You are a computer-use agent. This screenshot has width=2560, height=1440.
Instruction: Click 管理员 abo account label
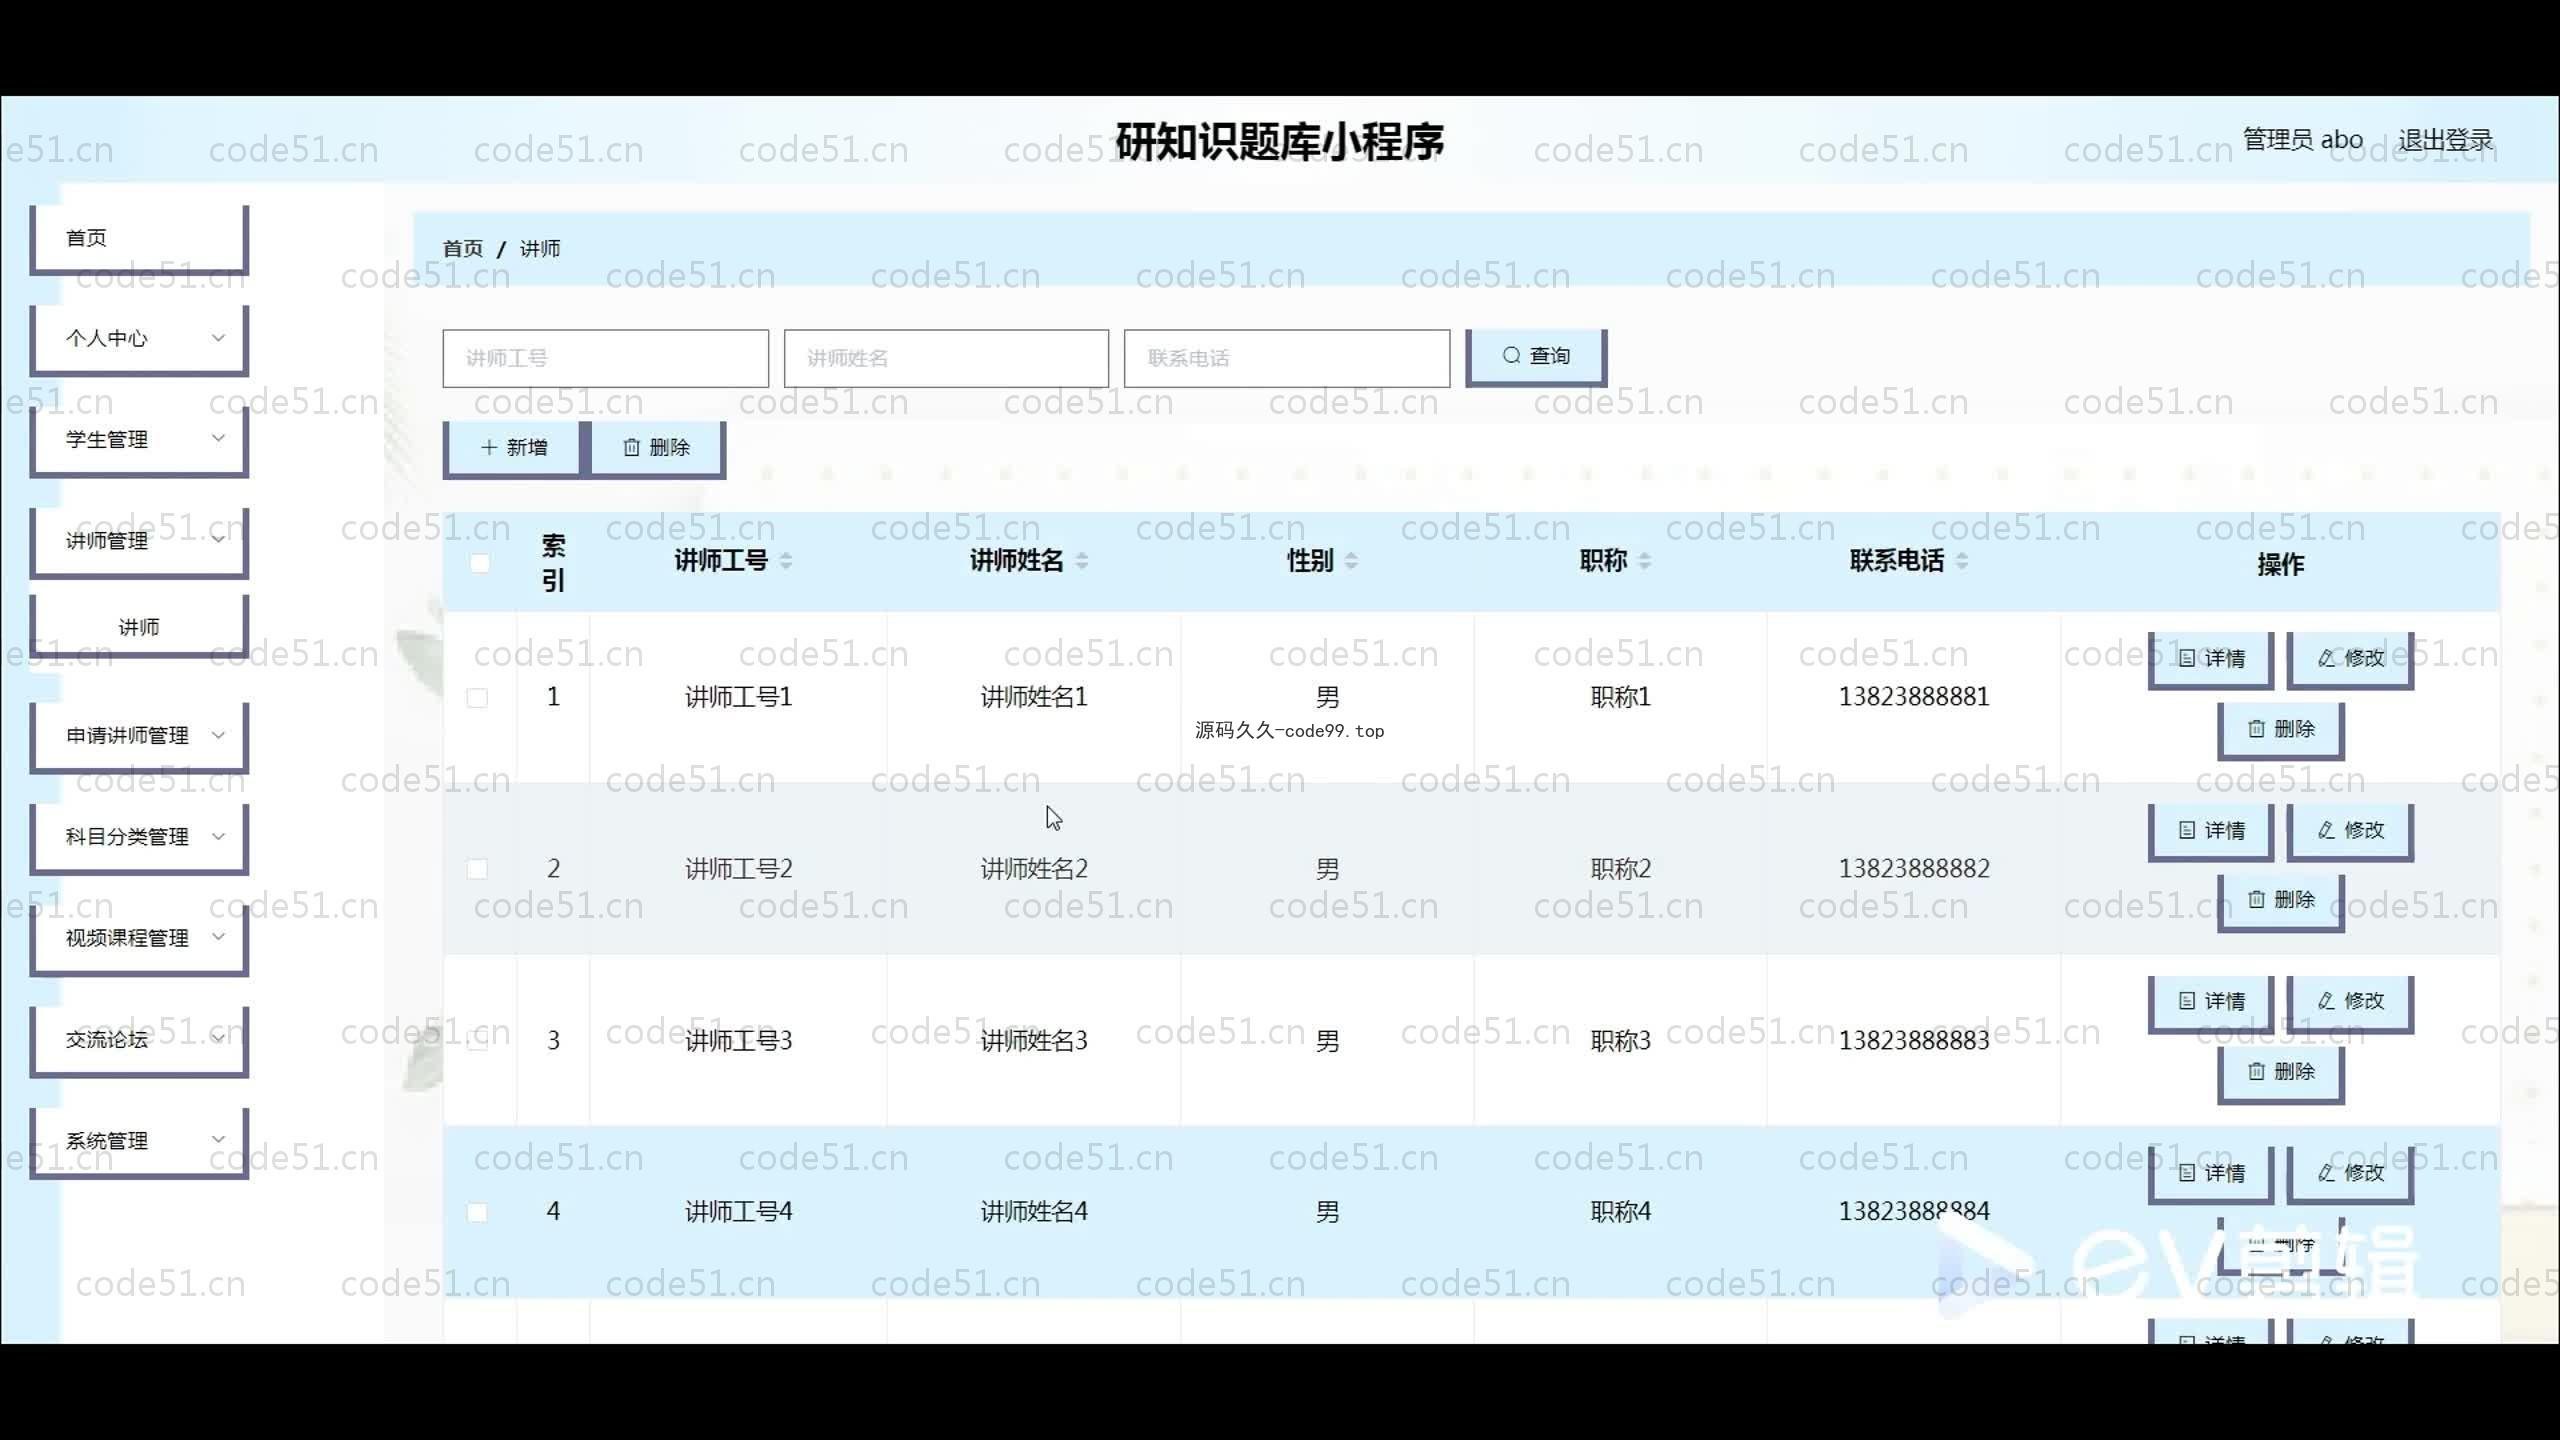(2303, 140)
